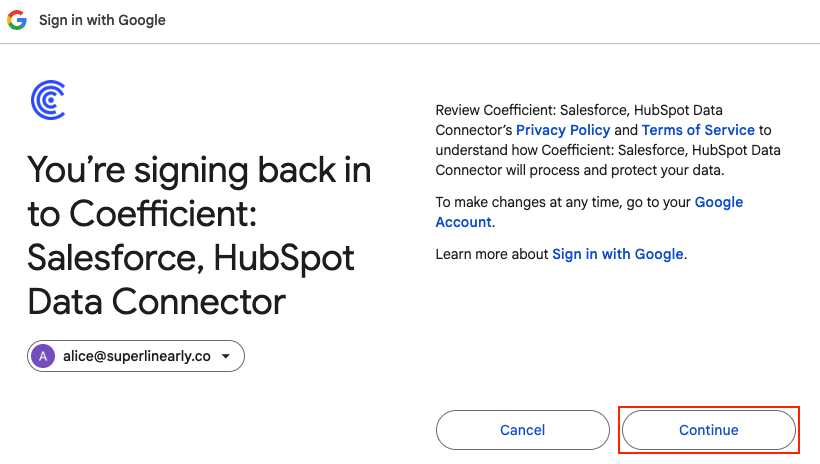
Task: Open the "Sign in with Google" learn-more link
Action: (618, 254)
